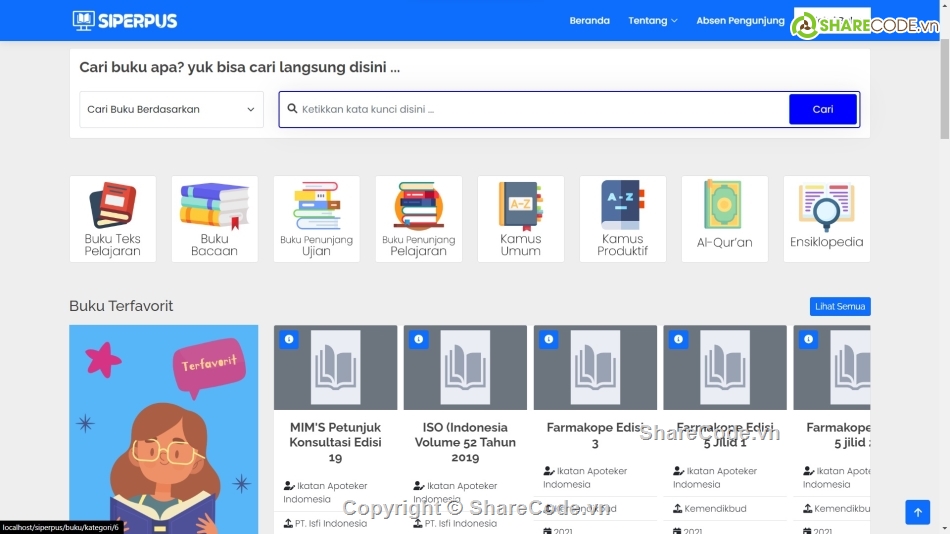The width and height of the screenshot is (950, 534).
Task: Click info icon on ISO Indonesia Volume 52 card
Action: [x=419, y=339]
